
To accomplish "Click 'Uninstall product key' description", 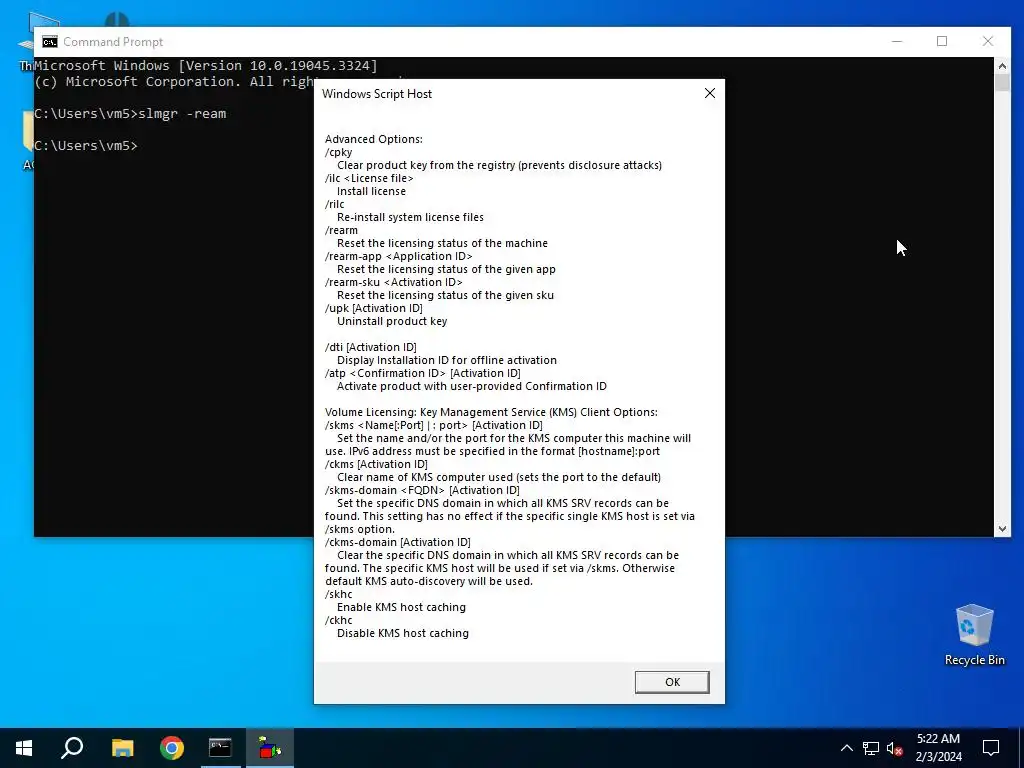I will 392,321.
